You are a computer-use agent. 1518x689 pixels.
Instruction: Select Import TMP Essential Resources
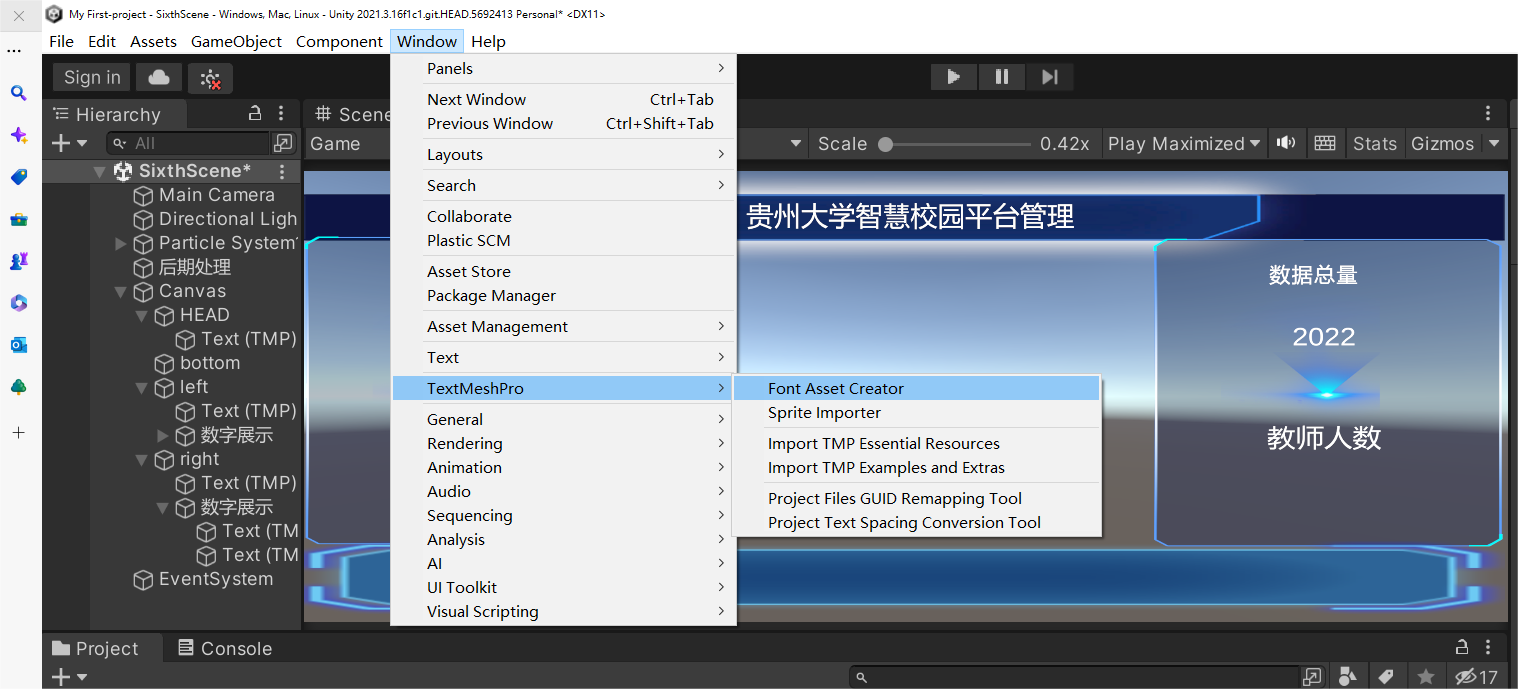tap(916, 443)
